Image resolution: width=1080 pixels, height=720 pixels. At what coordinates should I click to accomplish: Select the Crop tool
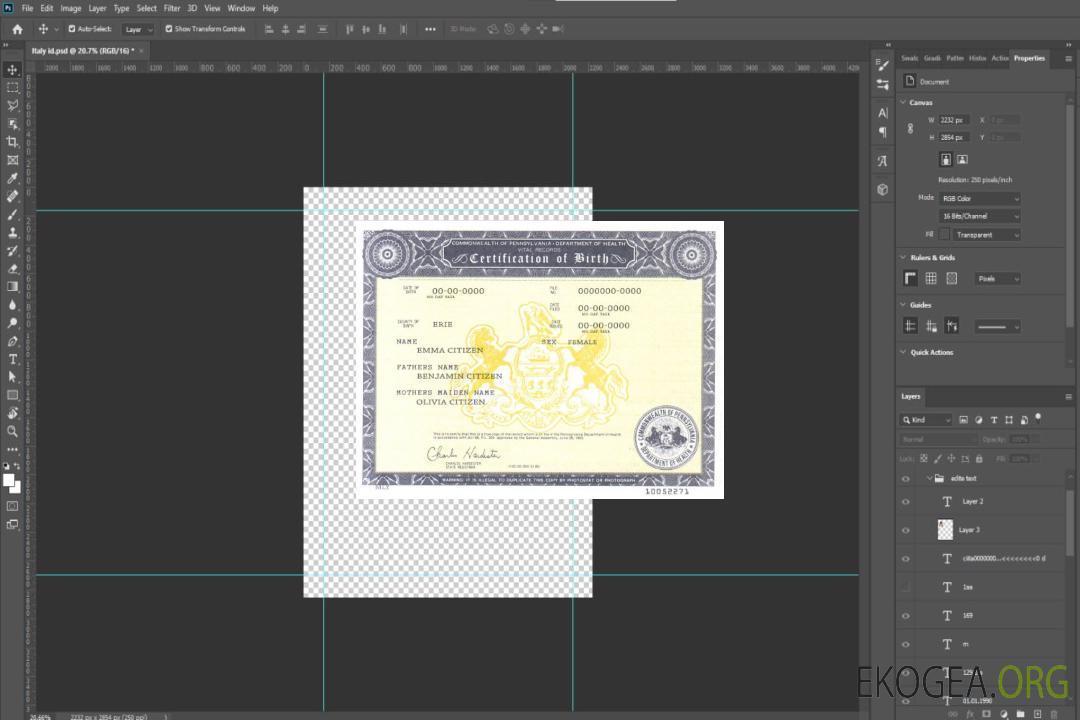click(x=13, y=142)
